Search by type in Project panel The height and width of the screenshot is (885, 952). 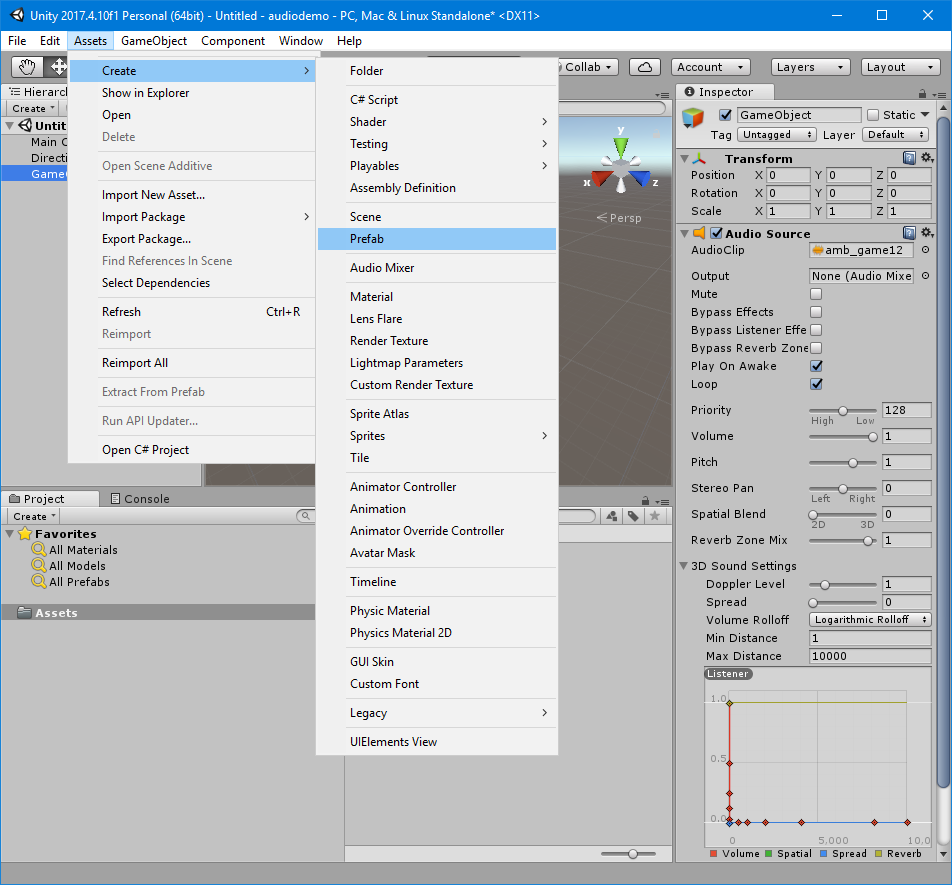pyautogui.click(x=612, y=516)
